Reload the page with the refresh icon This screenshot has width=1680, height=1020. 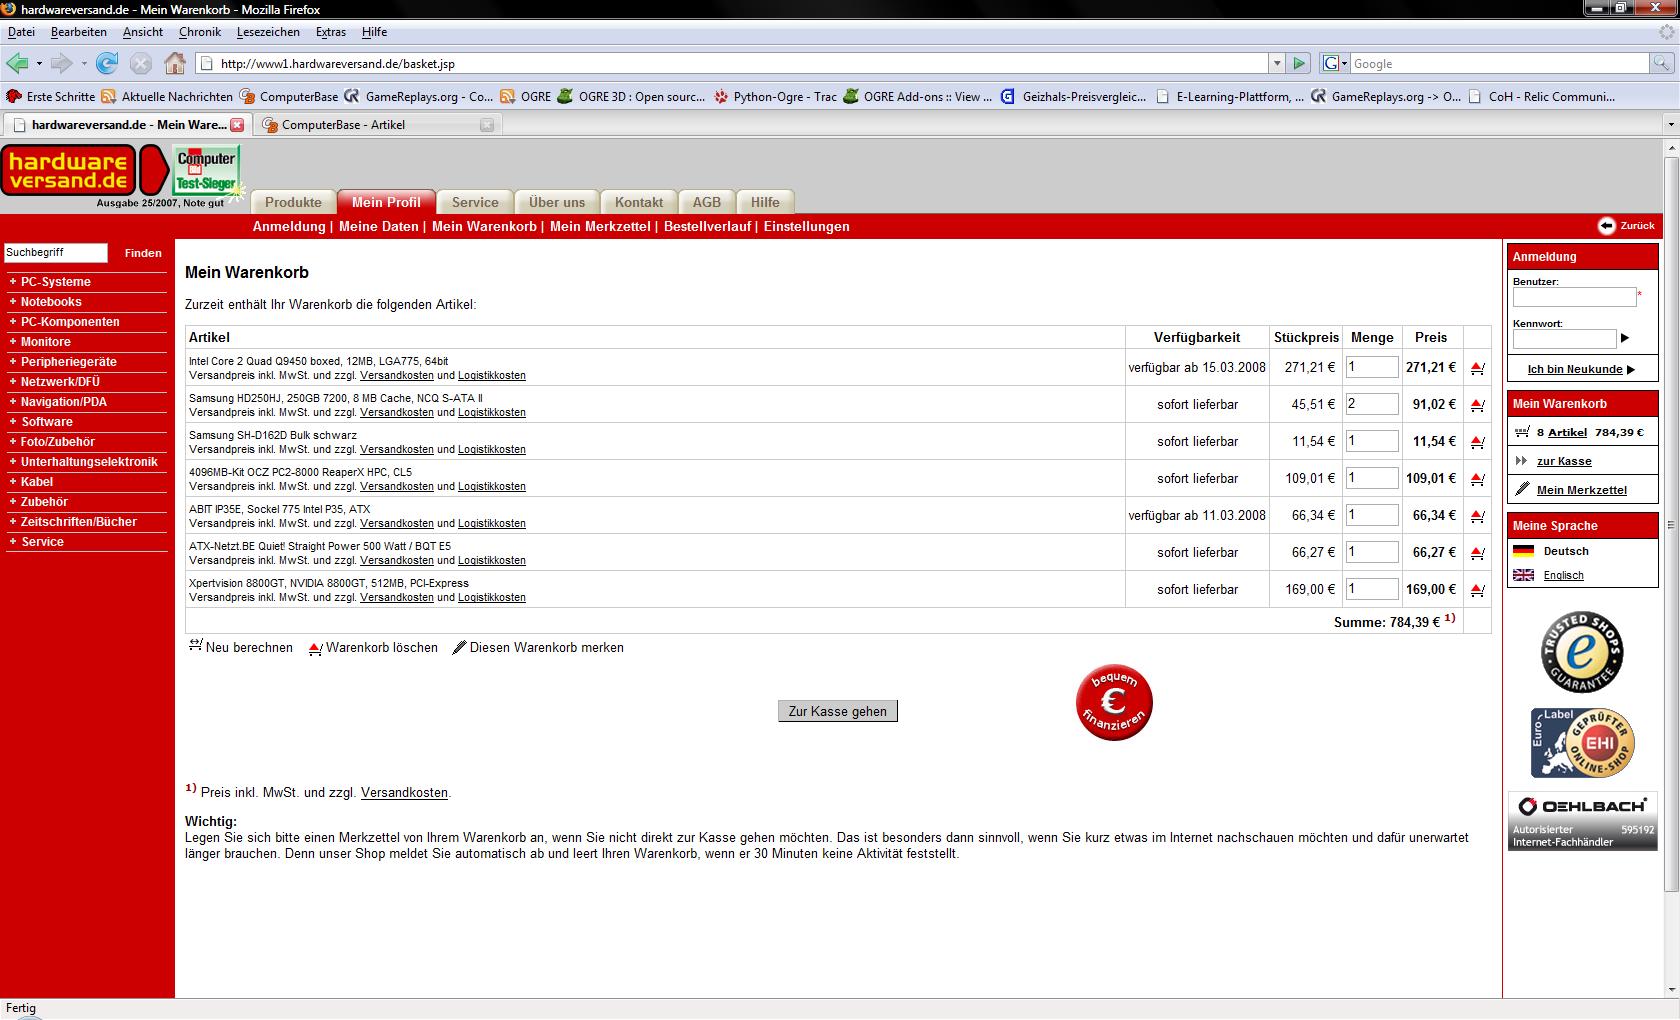coord(107,63)
